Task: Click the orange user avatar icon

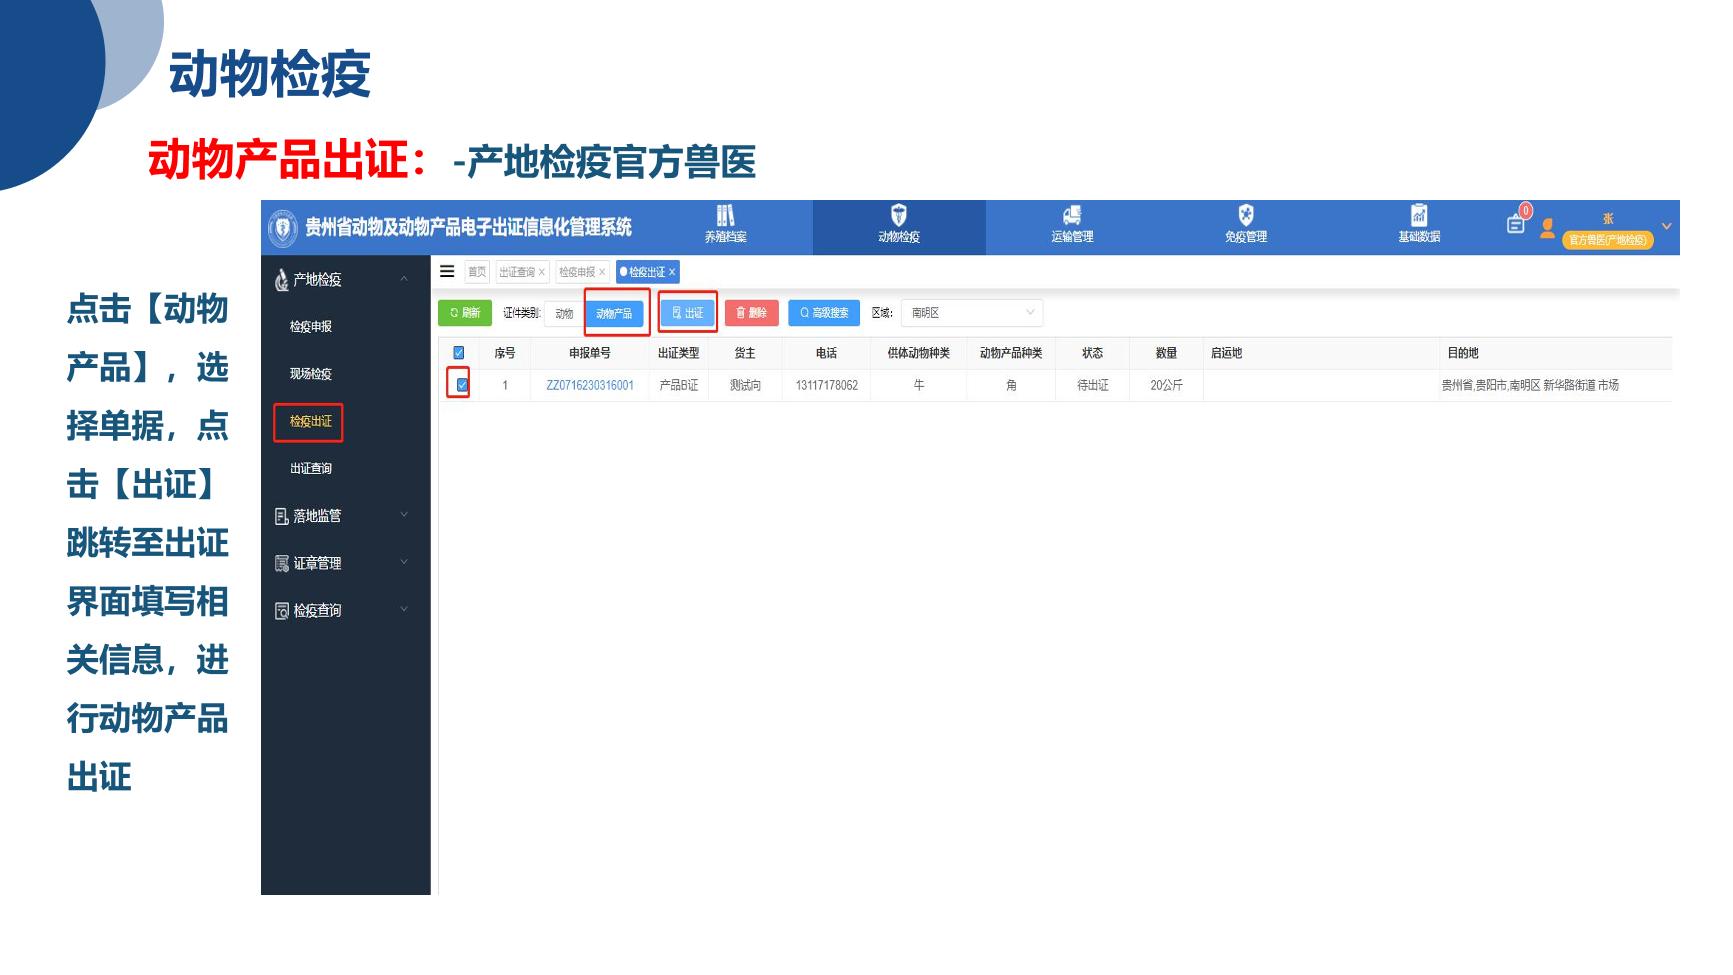Action: tap(1547, 229)
